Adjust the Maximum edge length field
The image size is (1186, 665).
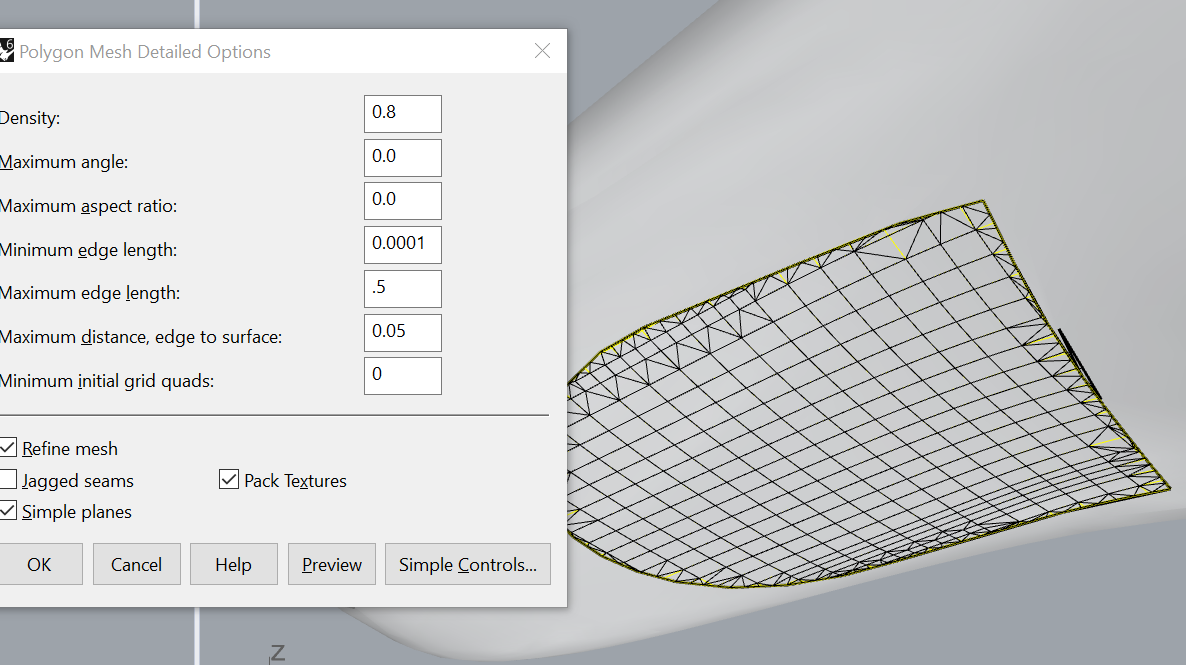coord(402,288)
